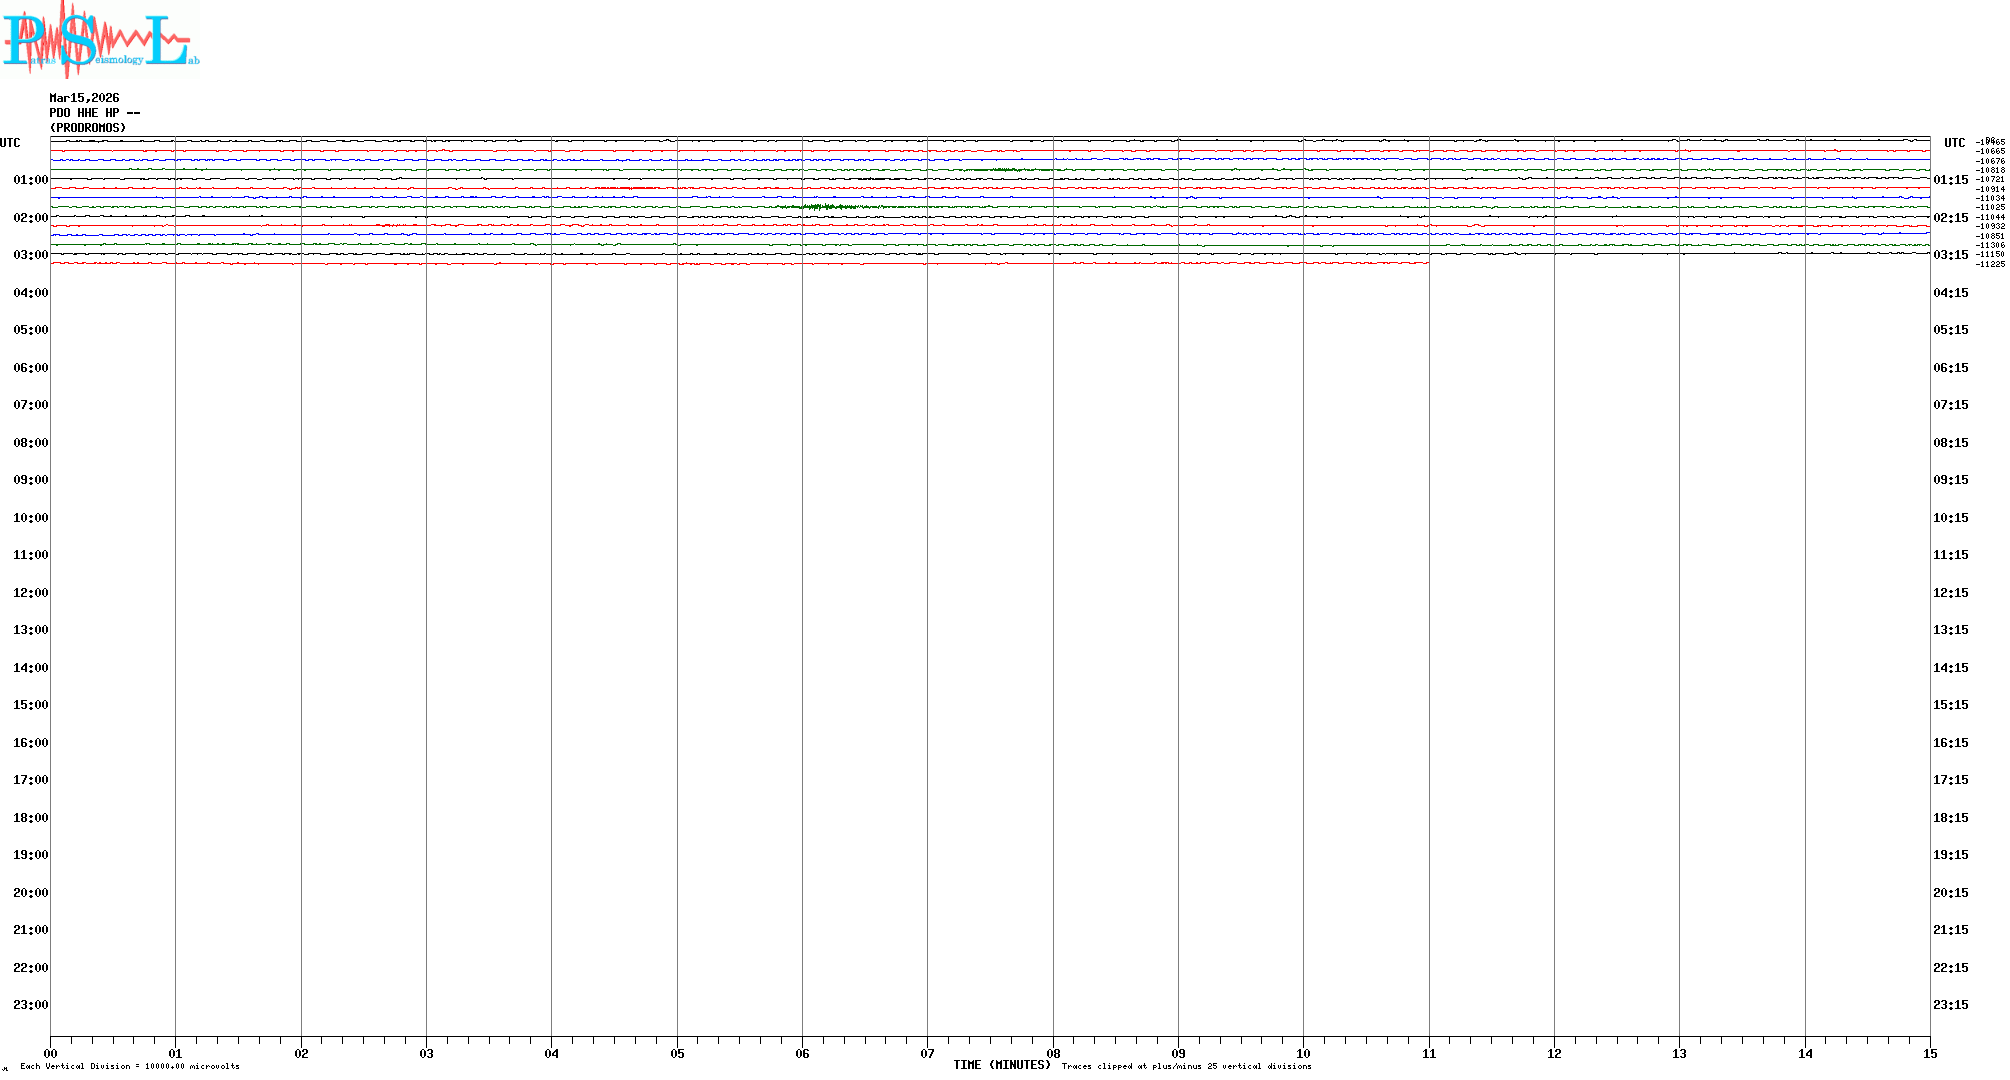Click the (PRODROMOS) station name text
2010x1080 pixels.
point(88,128)
